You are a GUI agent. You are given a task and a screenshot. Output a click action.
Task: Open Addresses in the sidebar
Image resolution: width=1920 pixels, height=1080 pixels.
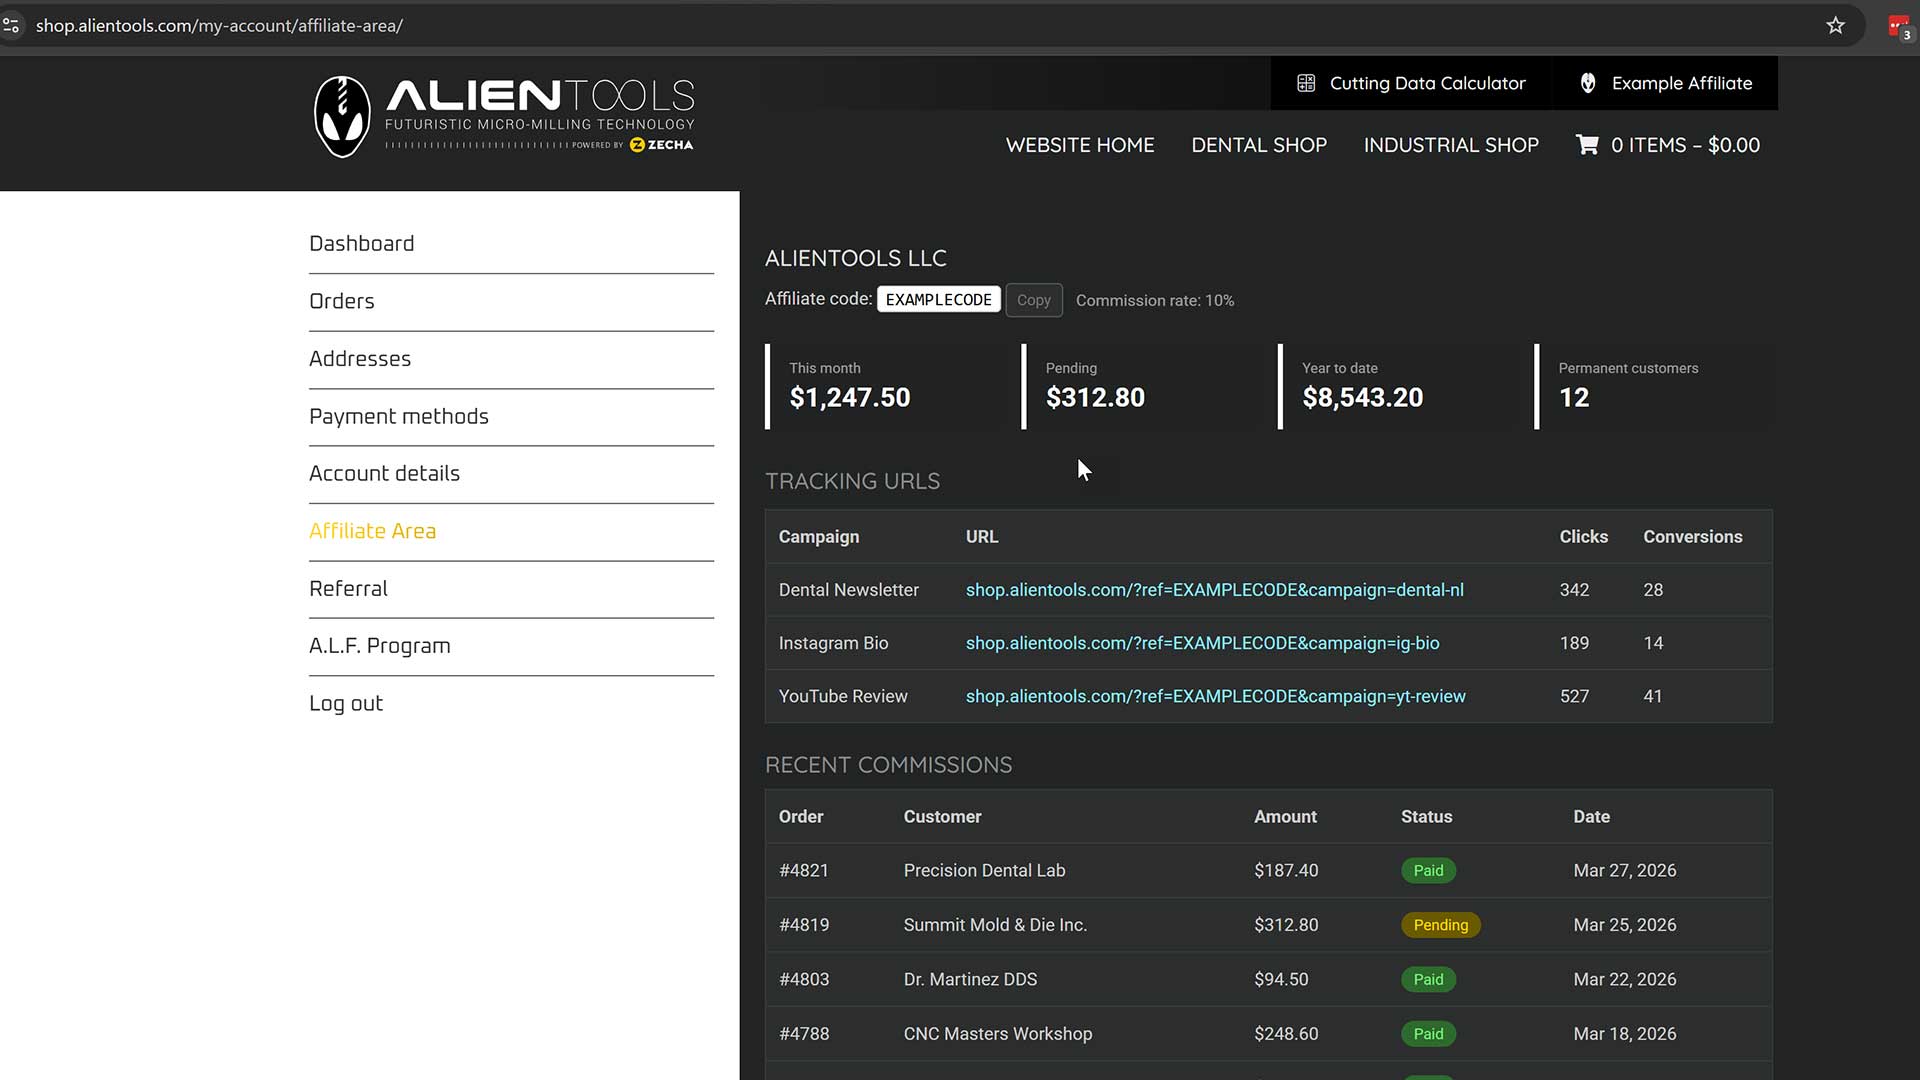360,359
